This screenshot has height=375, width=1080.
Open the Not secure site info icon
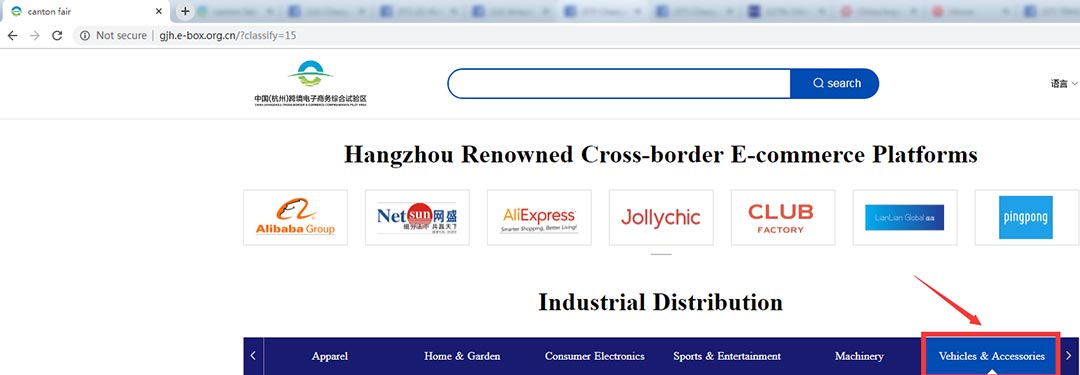click(85, 35)
